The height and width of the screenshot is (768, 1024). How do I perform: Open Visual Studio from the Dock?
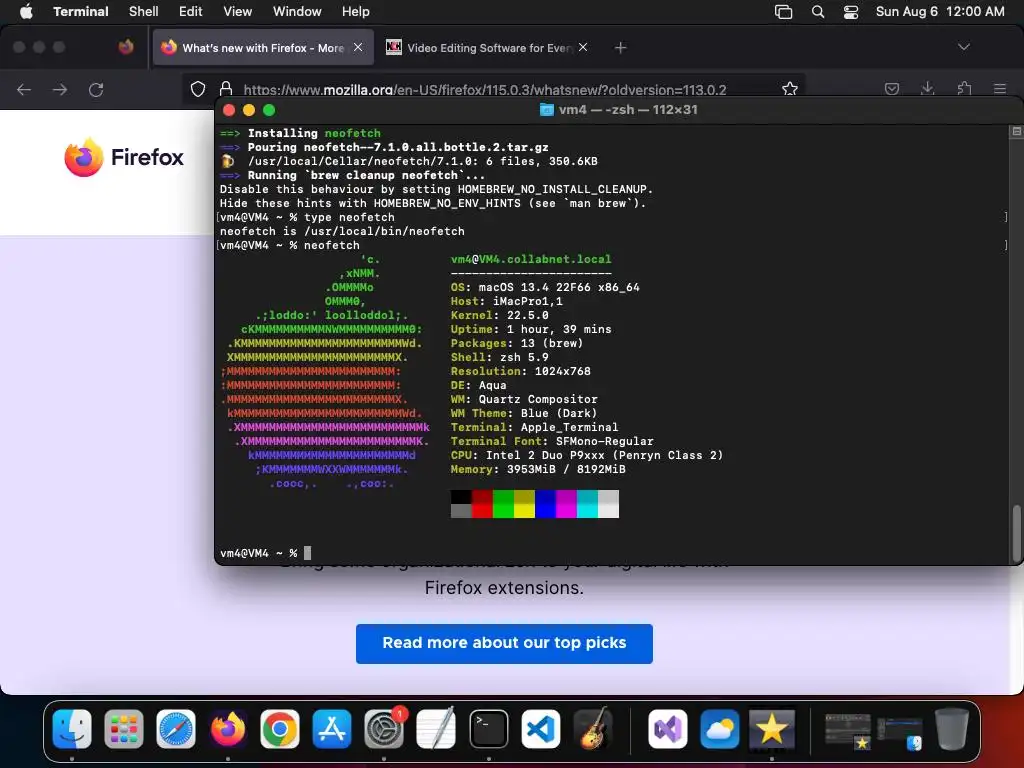coord(667,729)
